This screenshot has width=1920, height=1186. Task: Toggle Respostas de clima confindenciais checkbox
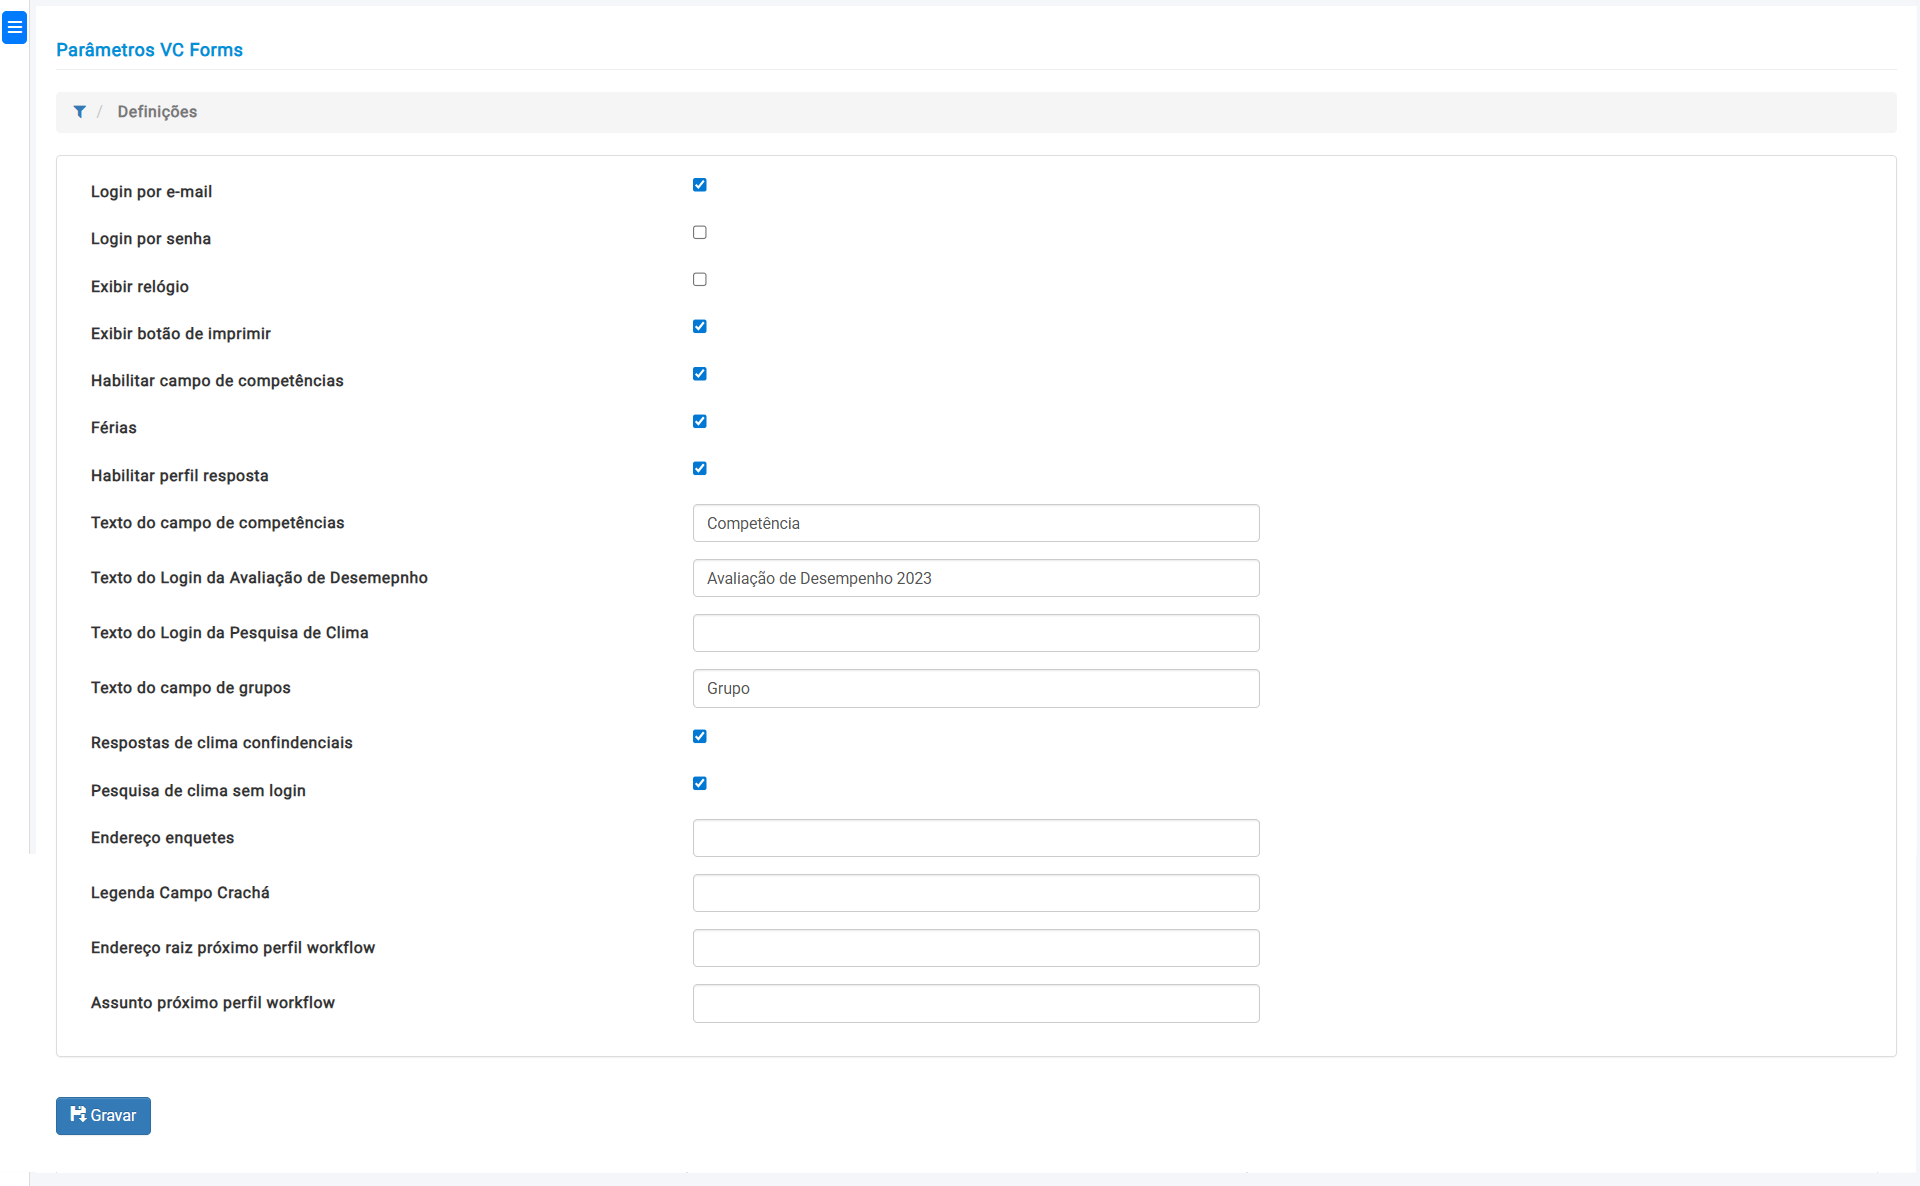(x=700, y=737)
